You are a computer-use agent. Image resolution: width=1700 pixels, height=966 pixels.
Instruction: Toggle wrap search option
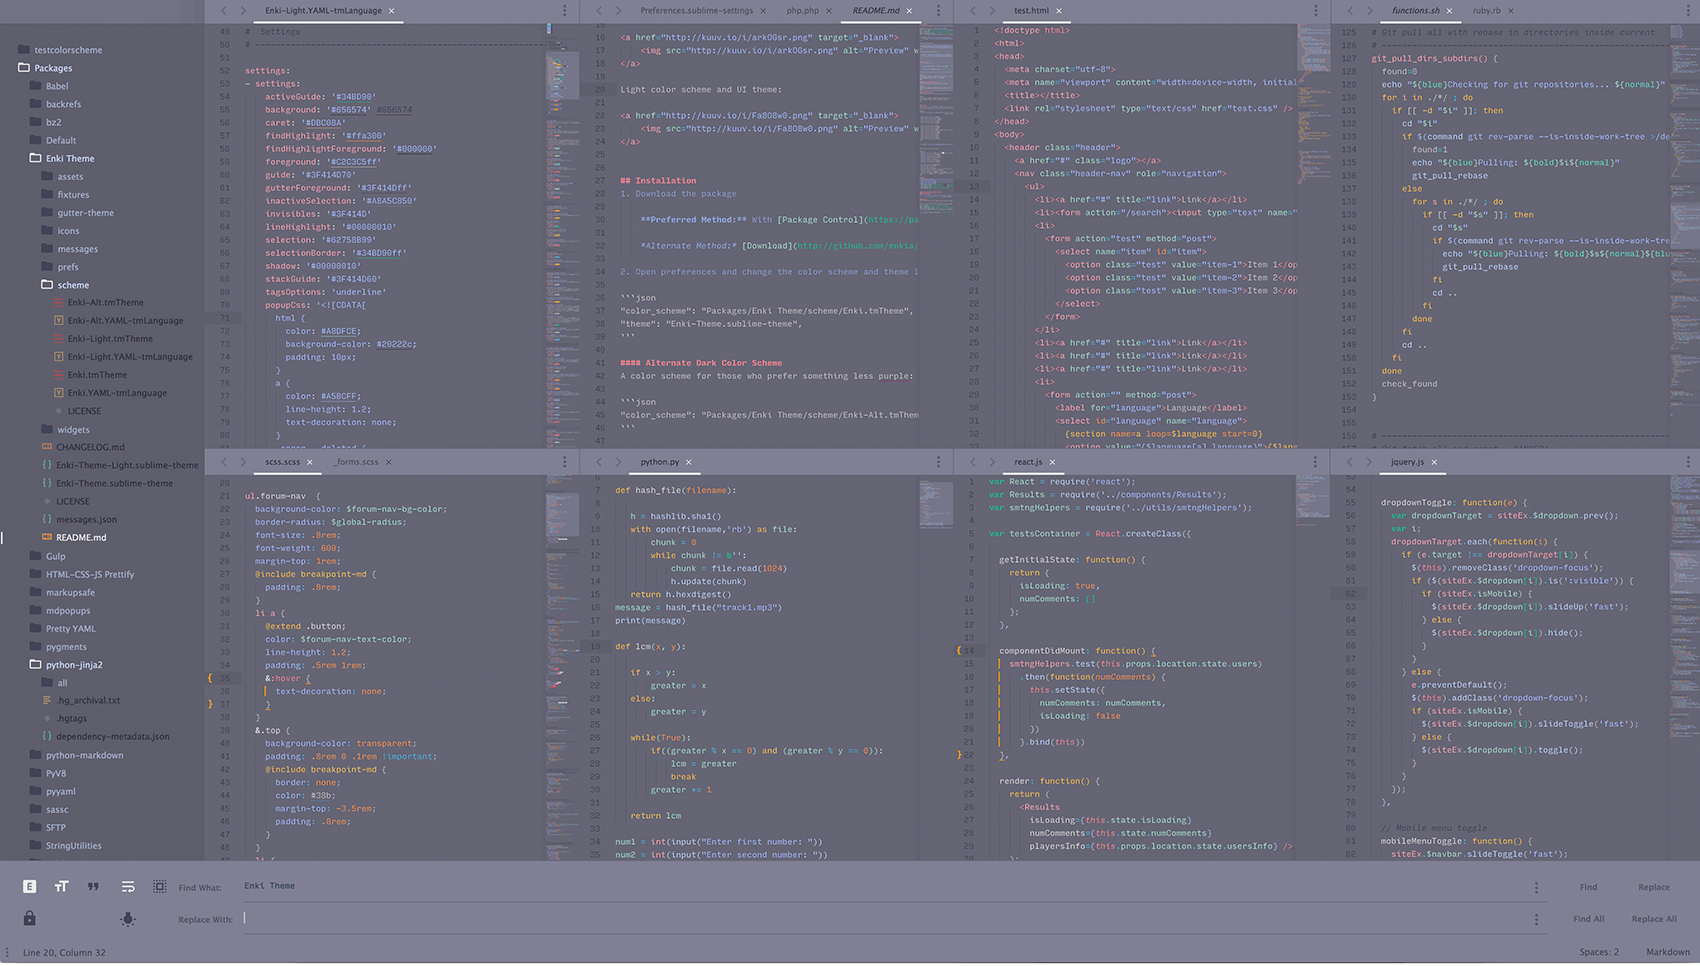(127, 886)
